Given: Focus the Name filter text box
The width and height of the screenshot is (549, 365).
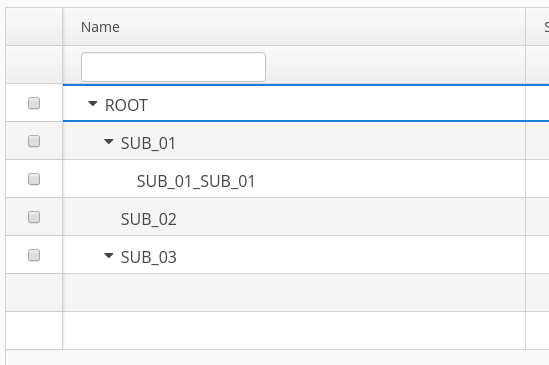Looking at the screenshot, I should pyautogui.click(x=173, y=67).
